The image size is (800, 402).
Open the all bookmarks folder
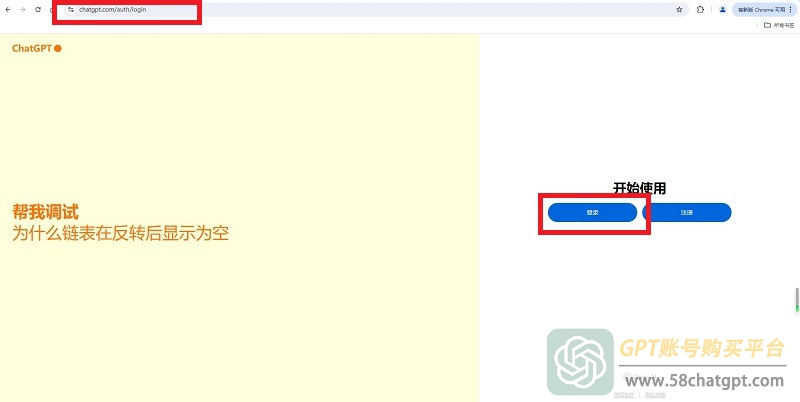click(x=778, y=25)
